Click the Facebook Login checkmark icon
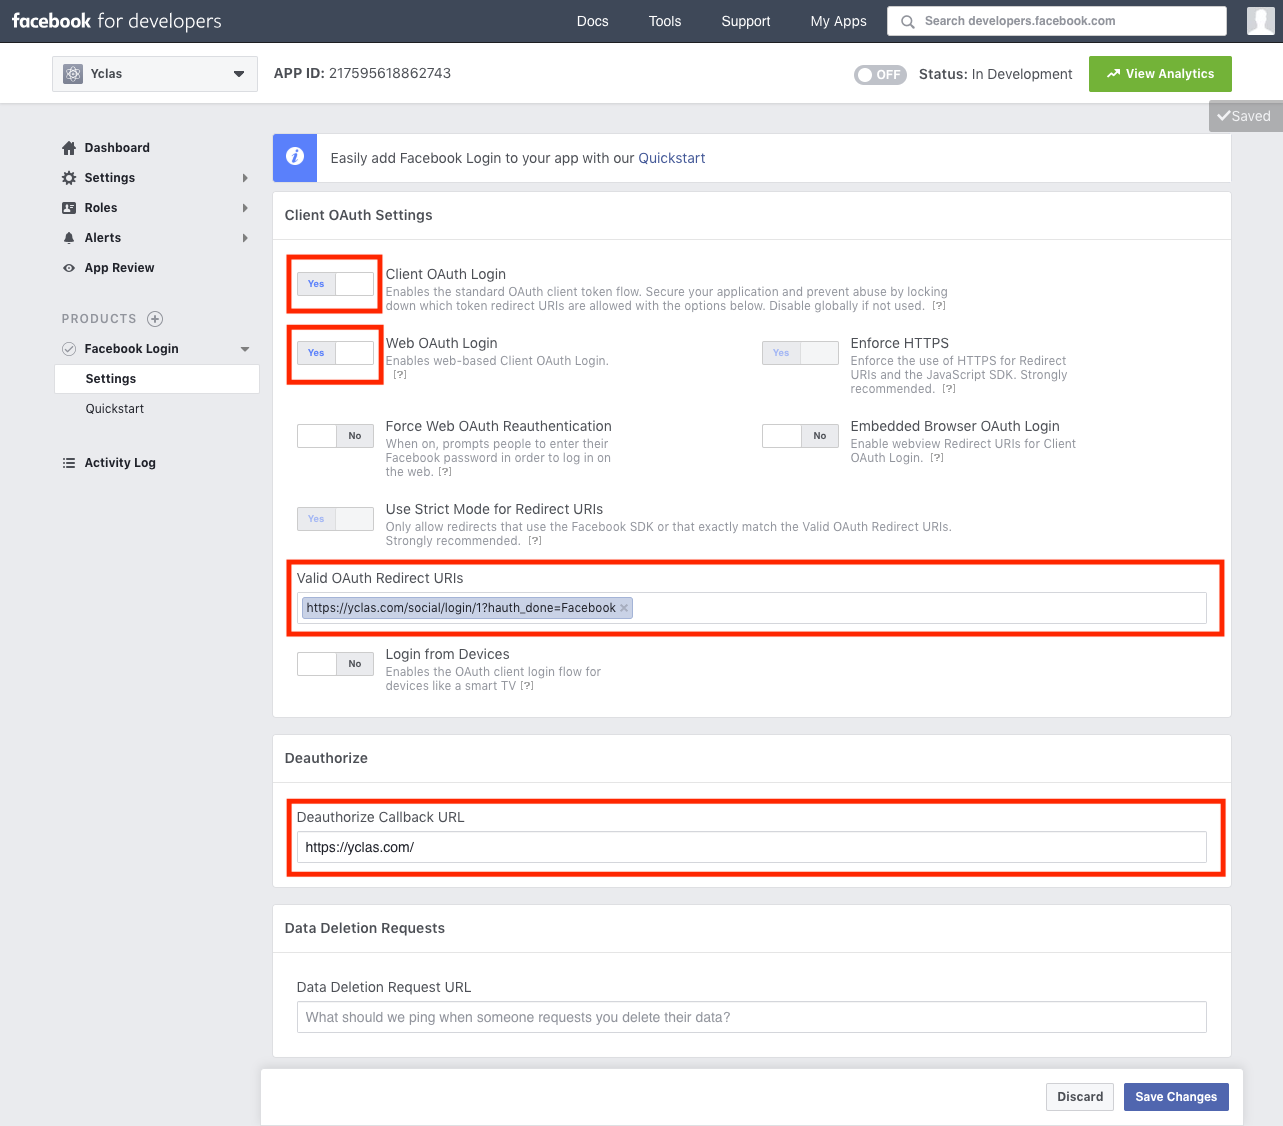 (69, 349)
